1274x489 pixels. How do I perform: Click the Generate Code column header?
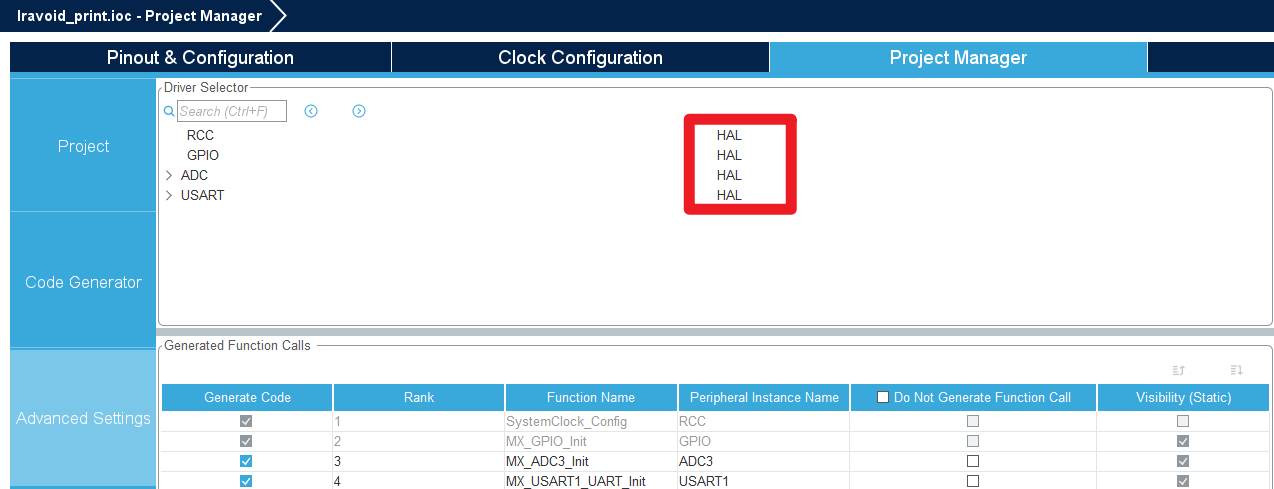point(247,397)
